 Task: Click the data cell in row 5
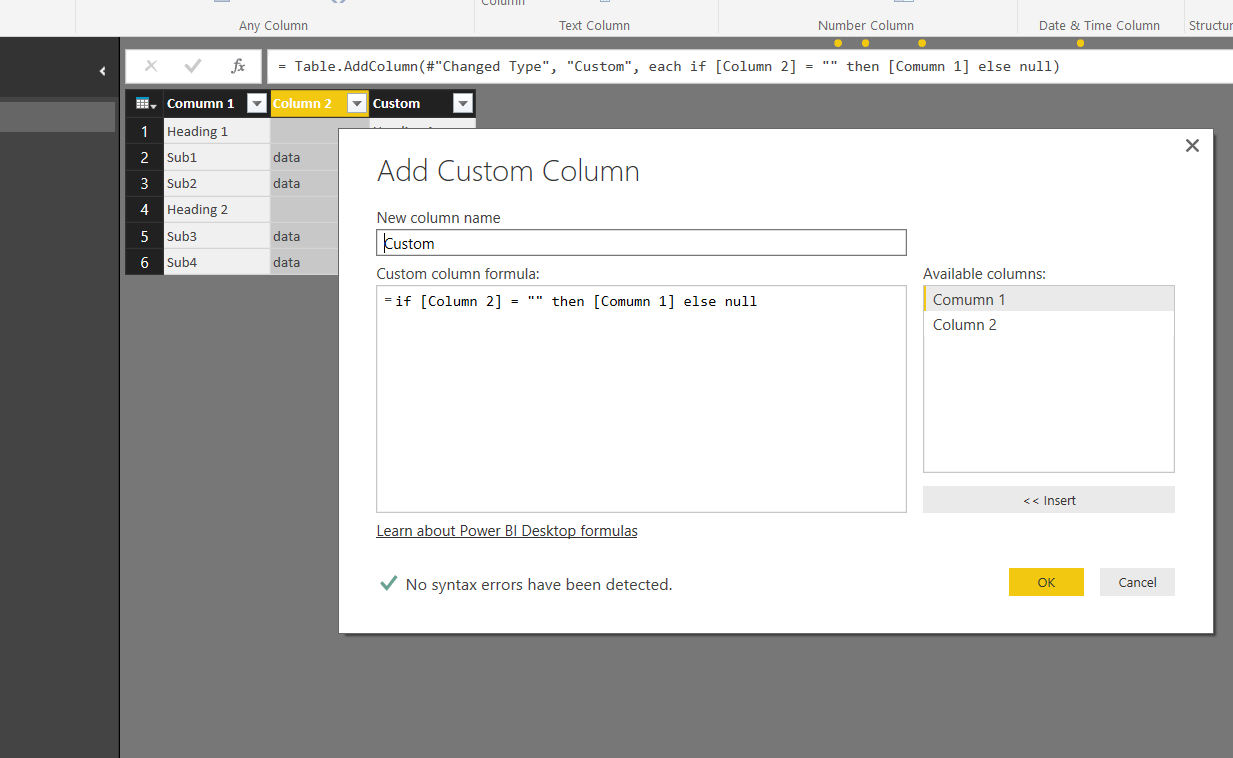point(305,236)
